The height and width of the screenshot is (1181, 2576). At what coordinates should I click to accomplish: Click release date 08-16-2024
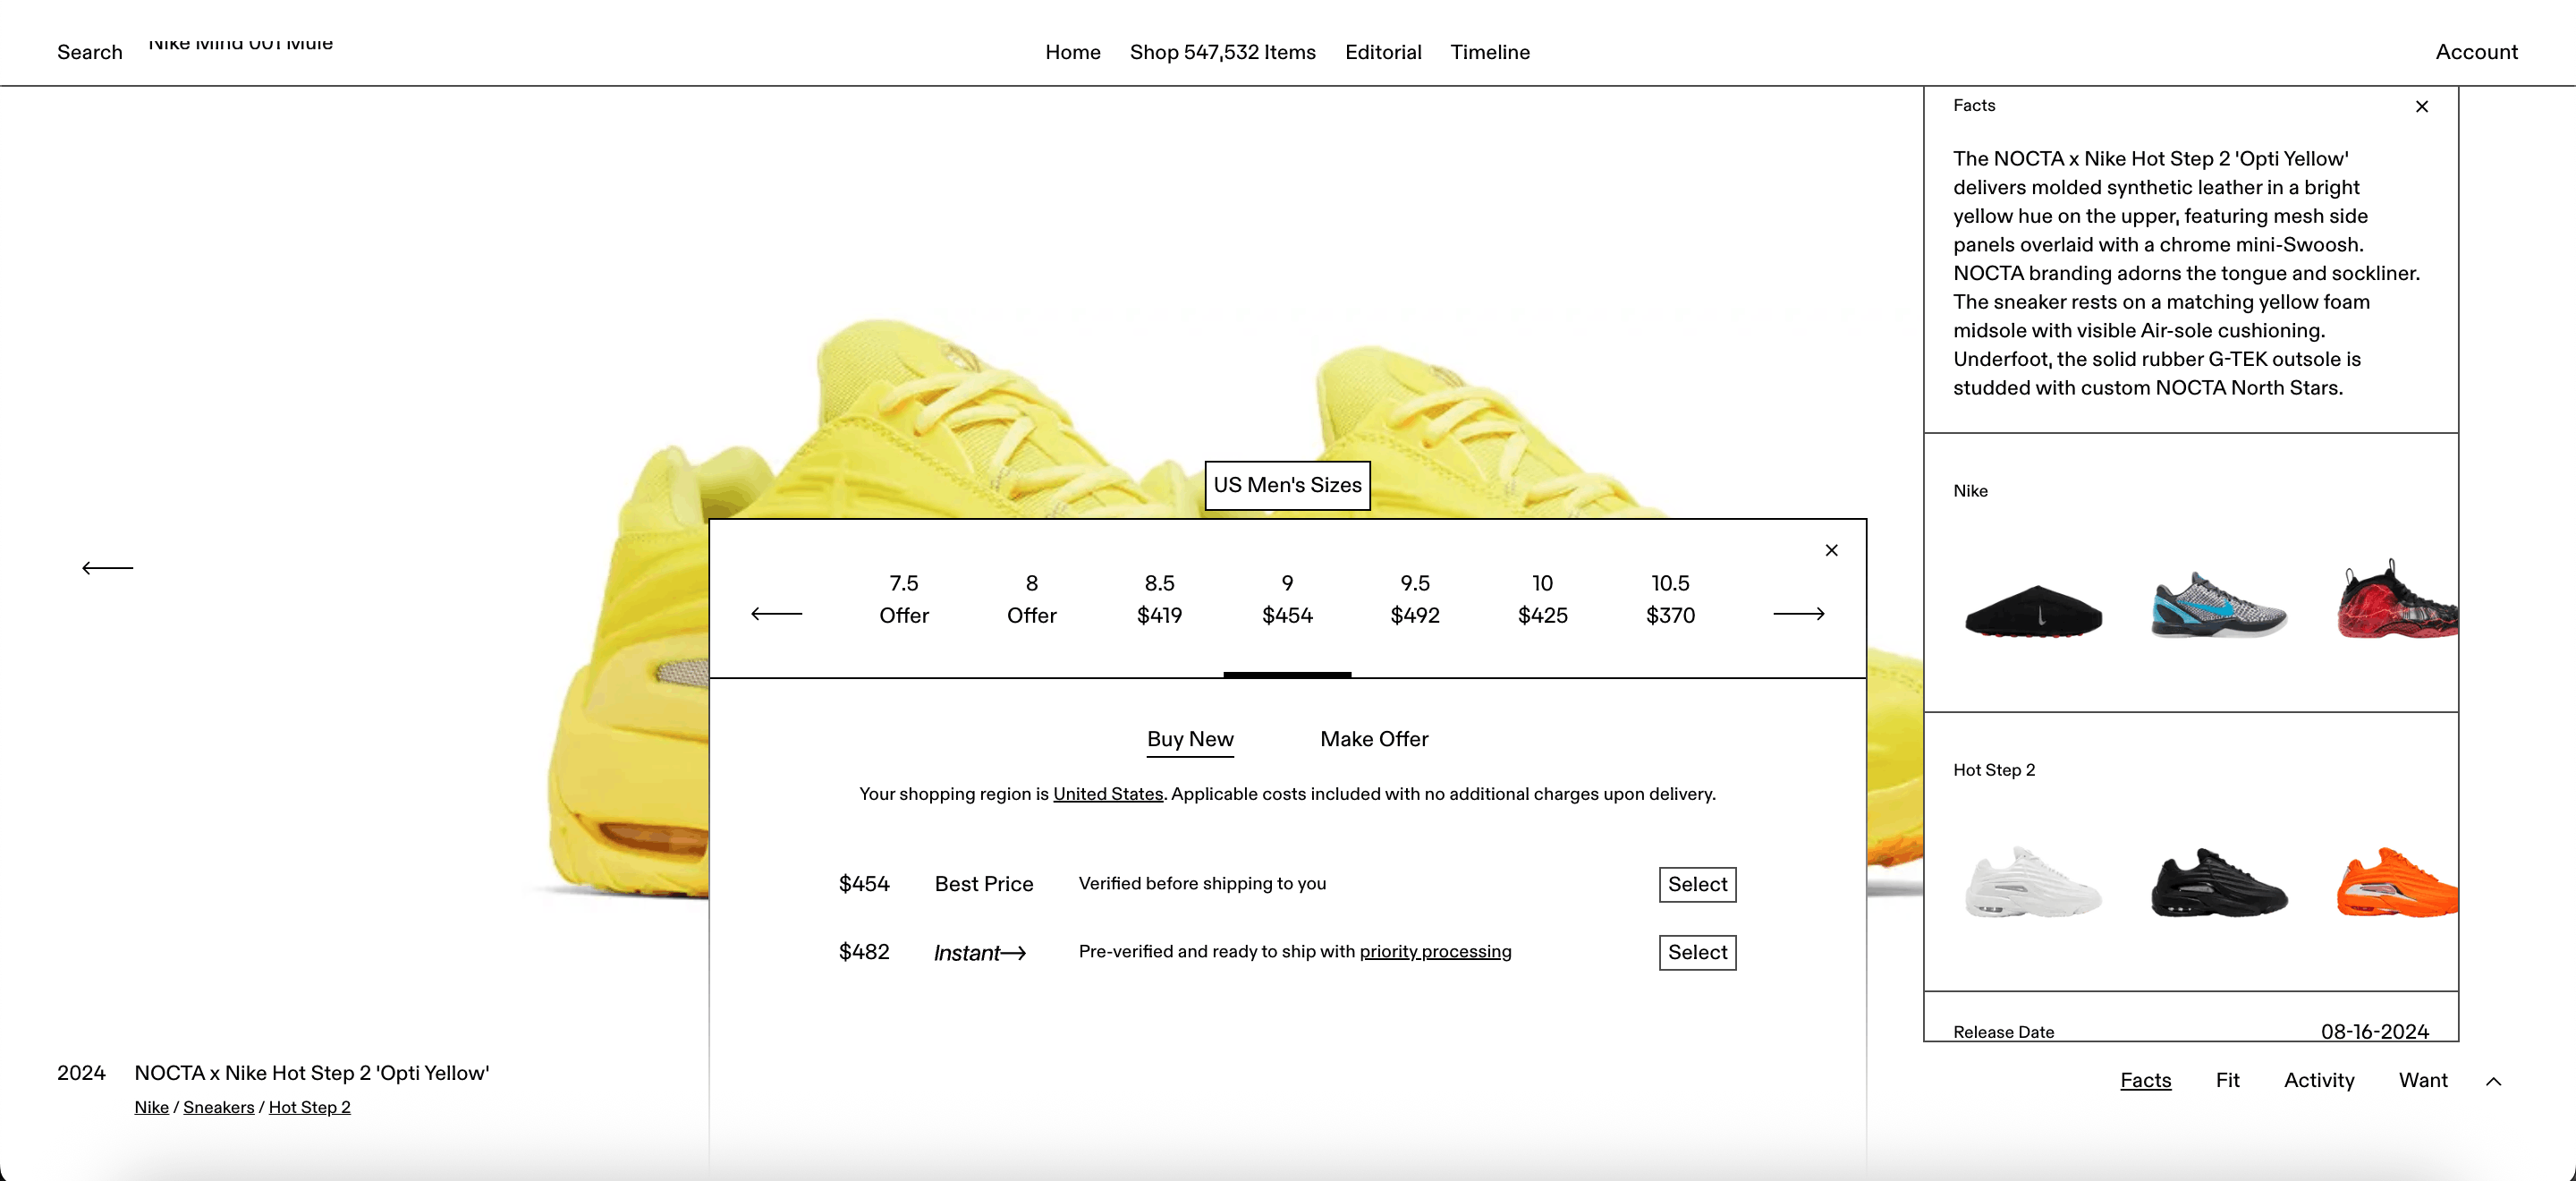point(2374,1031)
